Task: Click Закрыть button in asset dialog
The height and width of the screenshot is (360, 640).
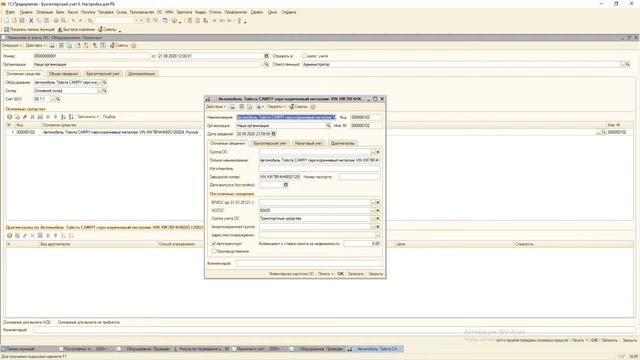Action: pos(376,274)
